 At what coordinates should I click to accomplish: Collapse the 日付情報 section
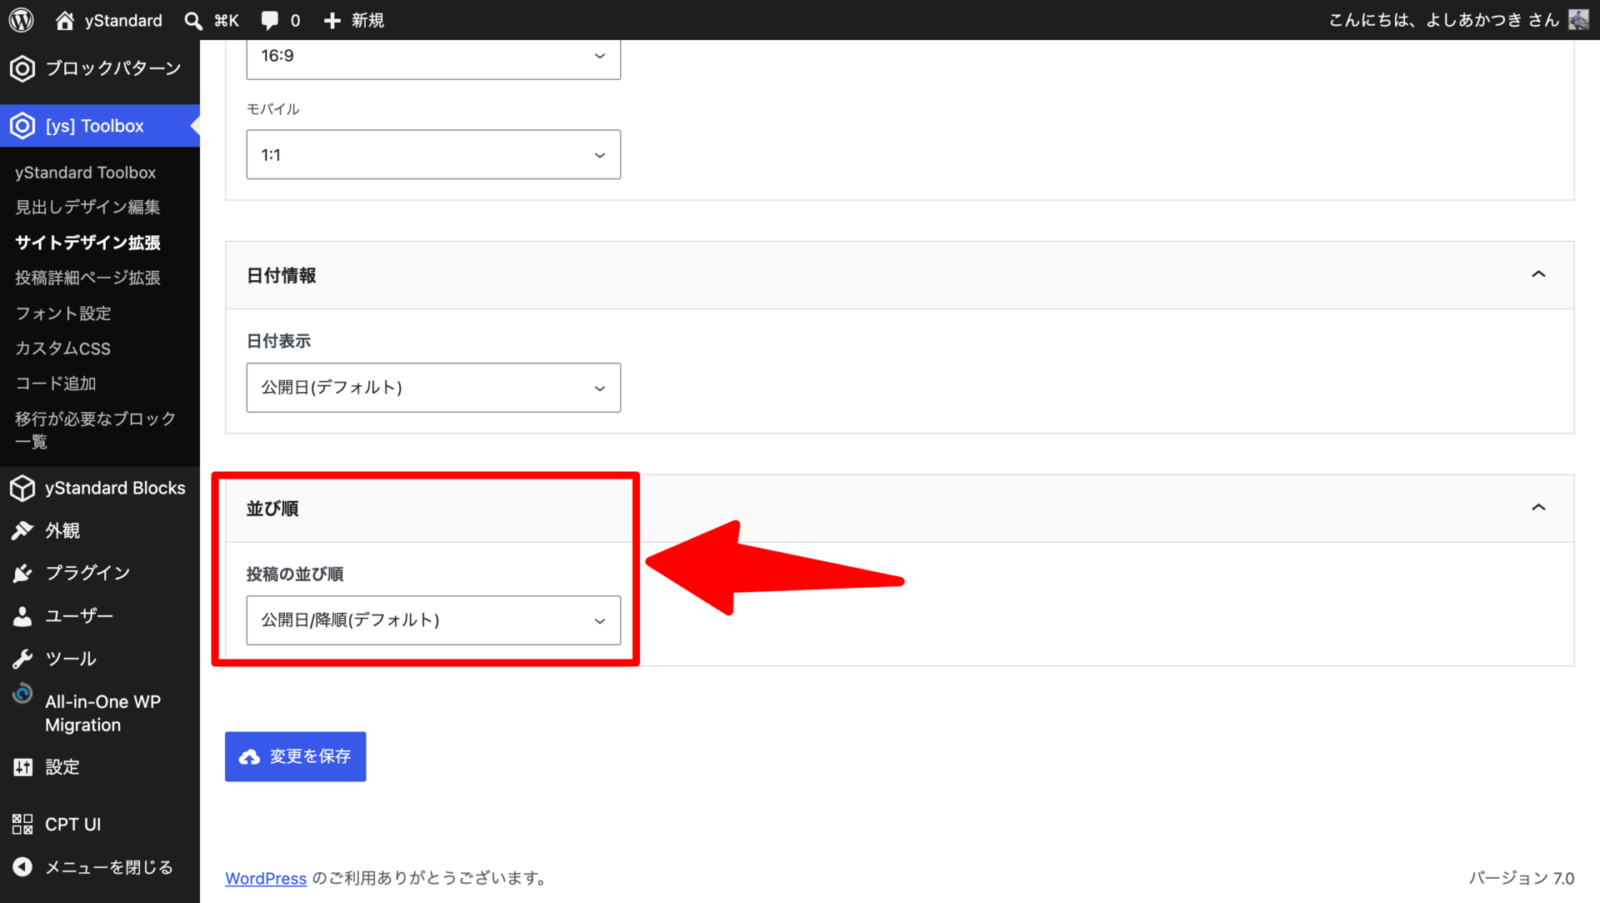(1538, 274)
